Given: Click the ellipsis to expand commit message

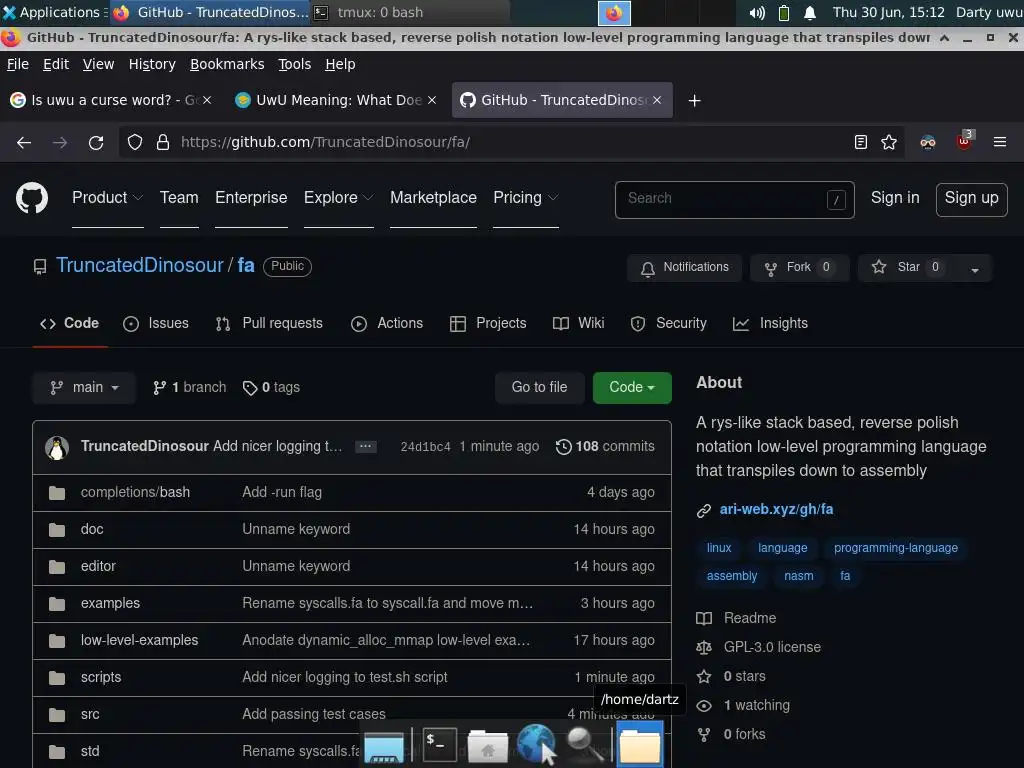Looking at the screenshot, I should pyautogui.click(x=366, y=447).
